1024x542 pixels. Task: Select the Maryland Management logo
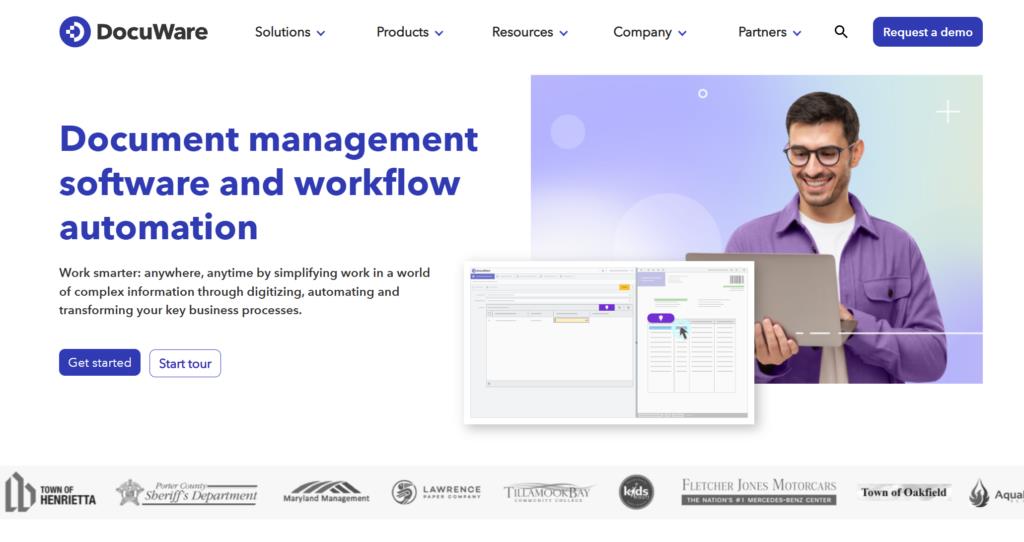tap(326, 492)
